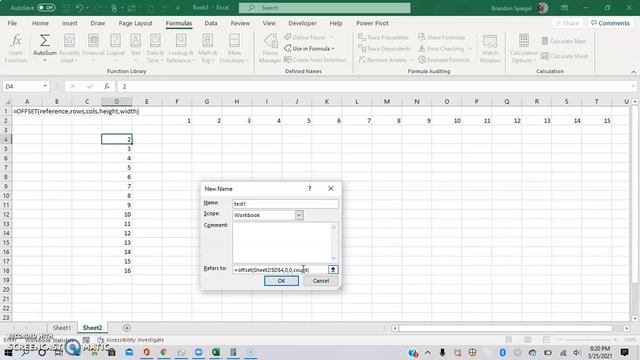
Task: Click the Bluetooth tray icon
Action: (502, 352)
